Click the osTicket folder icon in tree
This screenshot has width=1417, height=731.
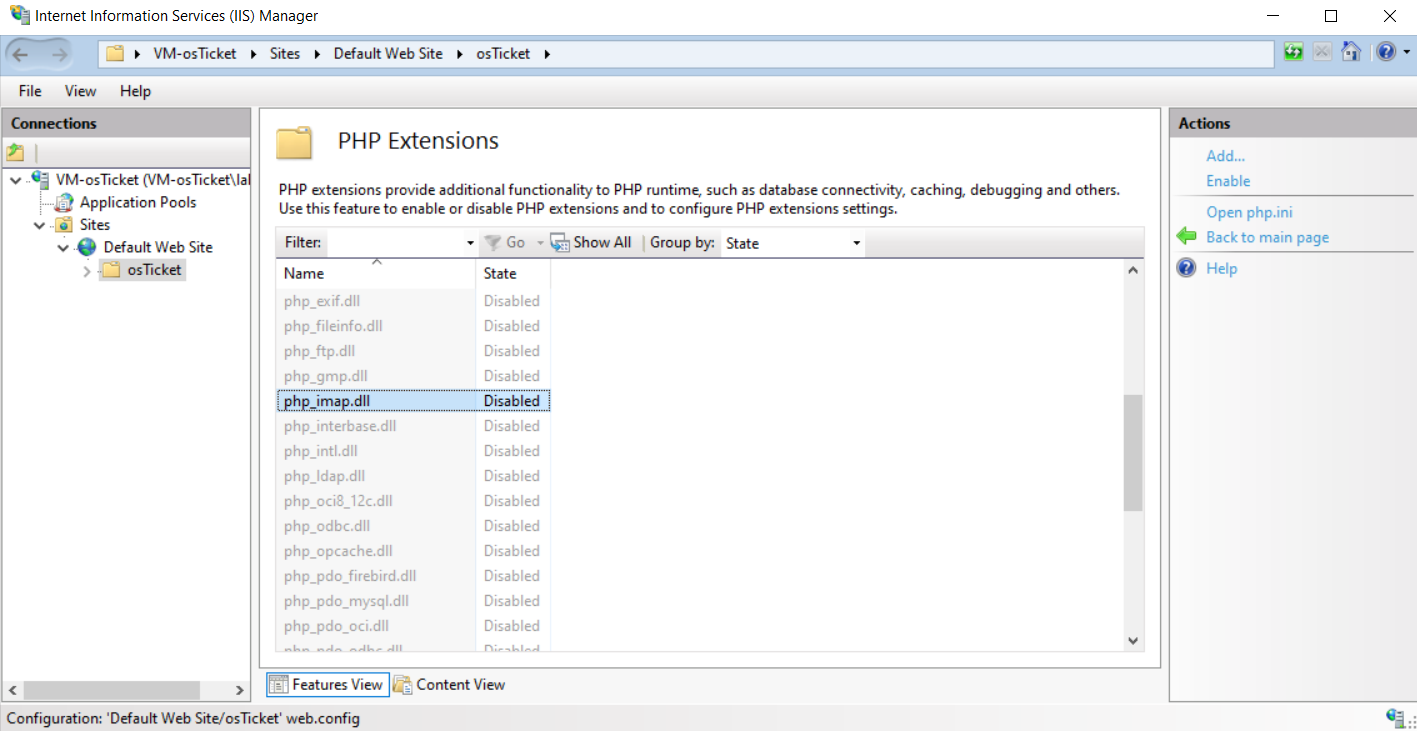click(110, 270)
